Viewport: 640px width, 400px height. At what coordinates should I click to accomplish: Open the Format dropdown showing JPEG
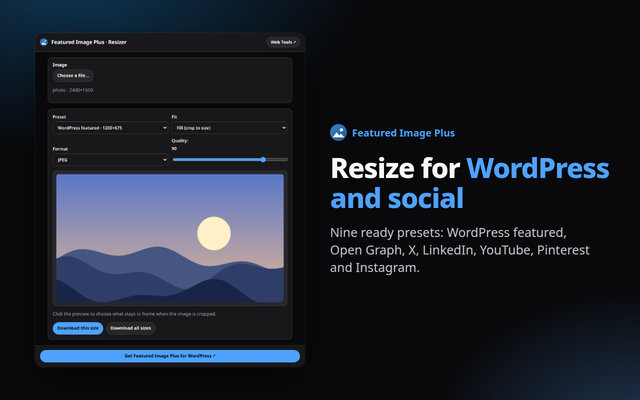tap(110, 160)
